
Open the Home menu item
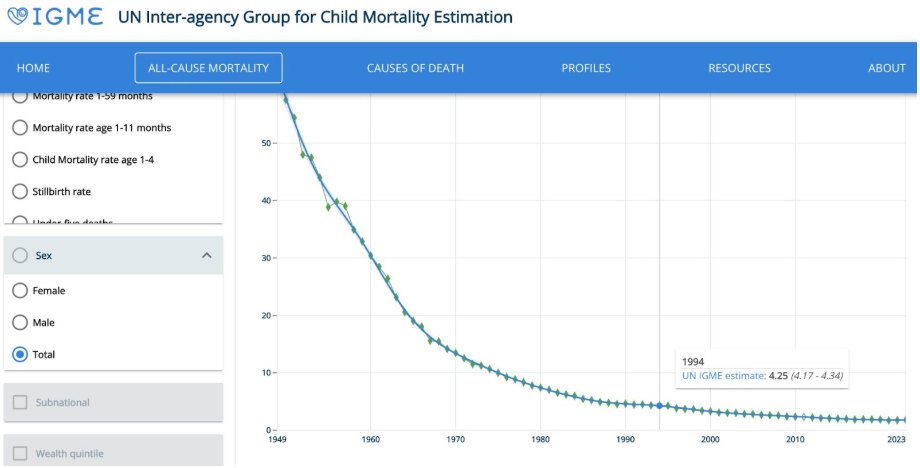33,68
